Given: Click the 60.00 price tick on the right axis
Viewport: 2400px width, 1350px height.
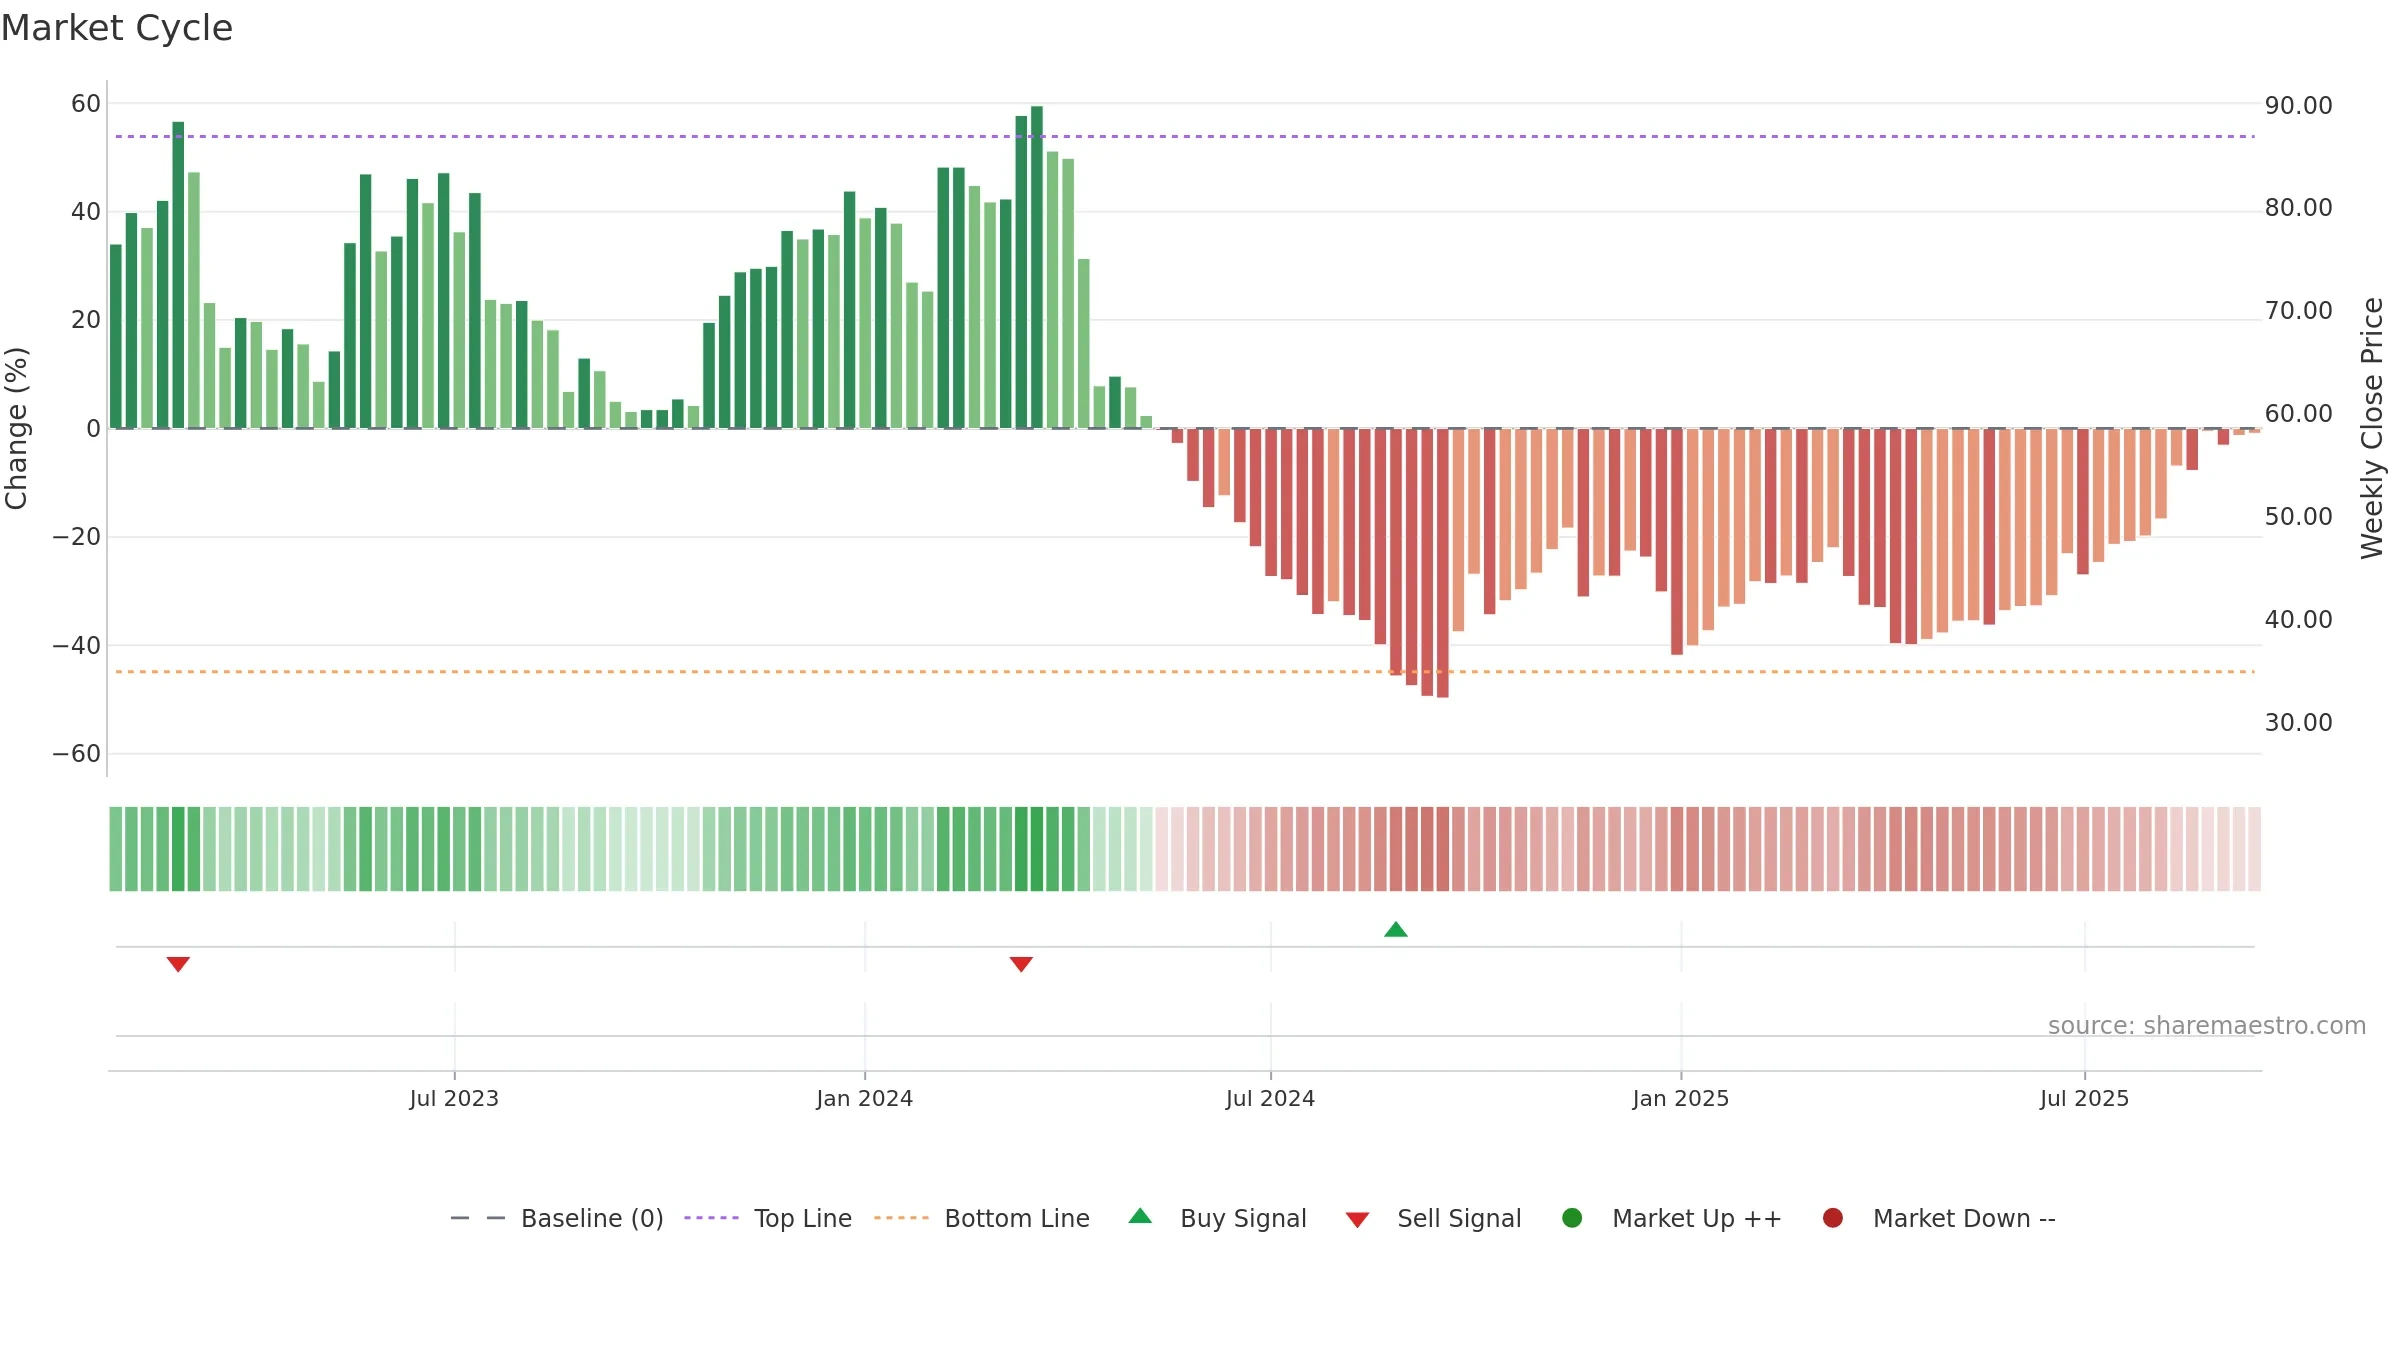Looking at the screenshot, I should (2299, 414).
